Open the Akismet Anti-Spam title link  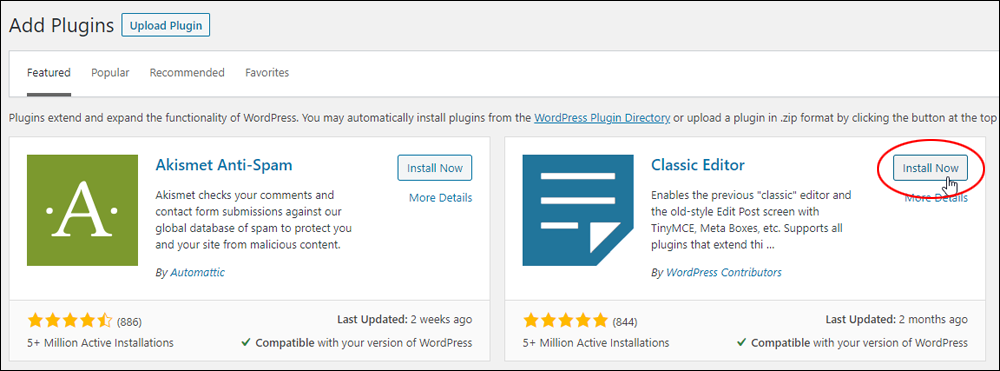pyautogui.click(x=224, y=165)
